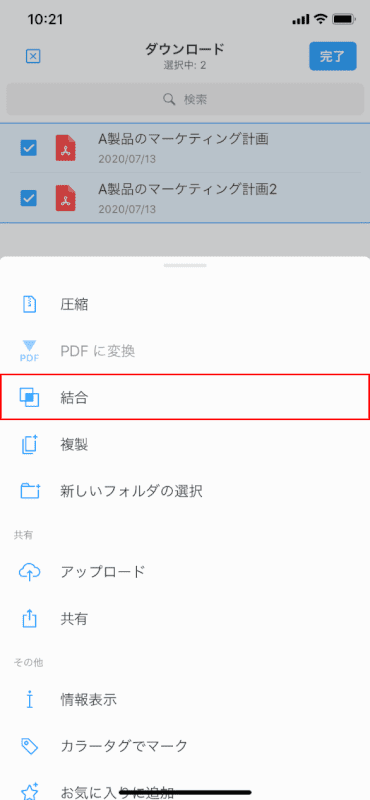Tap the share arrow icon
Image resolution: width=370 pixels, height=800 pixels.
30,618
